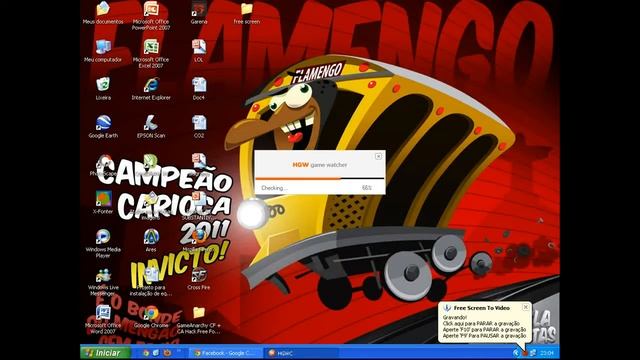The image size is (640, 360).
Task: Click Firefox icon in quick launch bar
Action: click(167, 353)
